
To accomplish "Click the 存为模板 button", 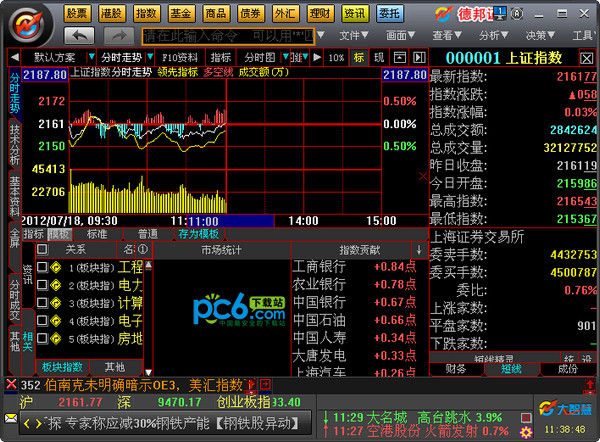I will coord(198,233).
